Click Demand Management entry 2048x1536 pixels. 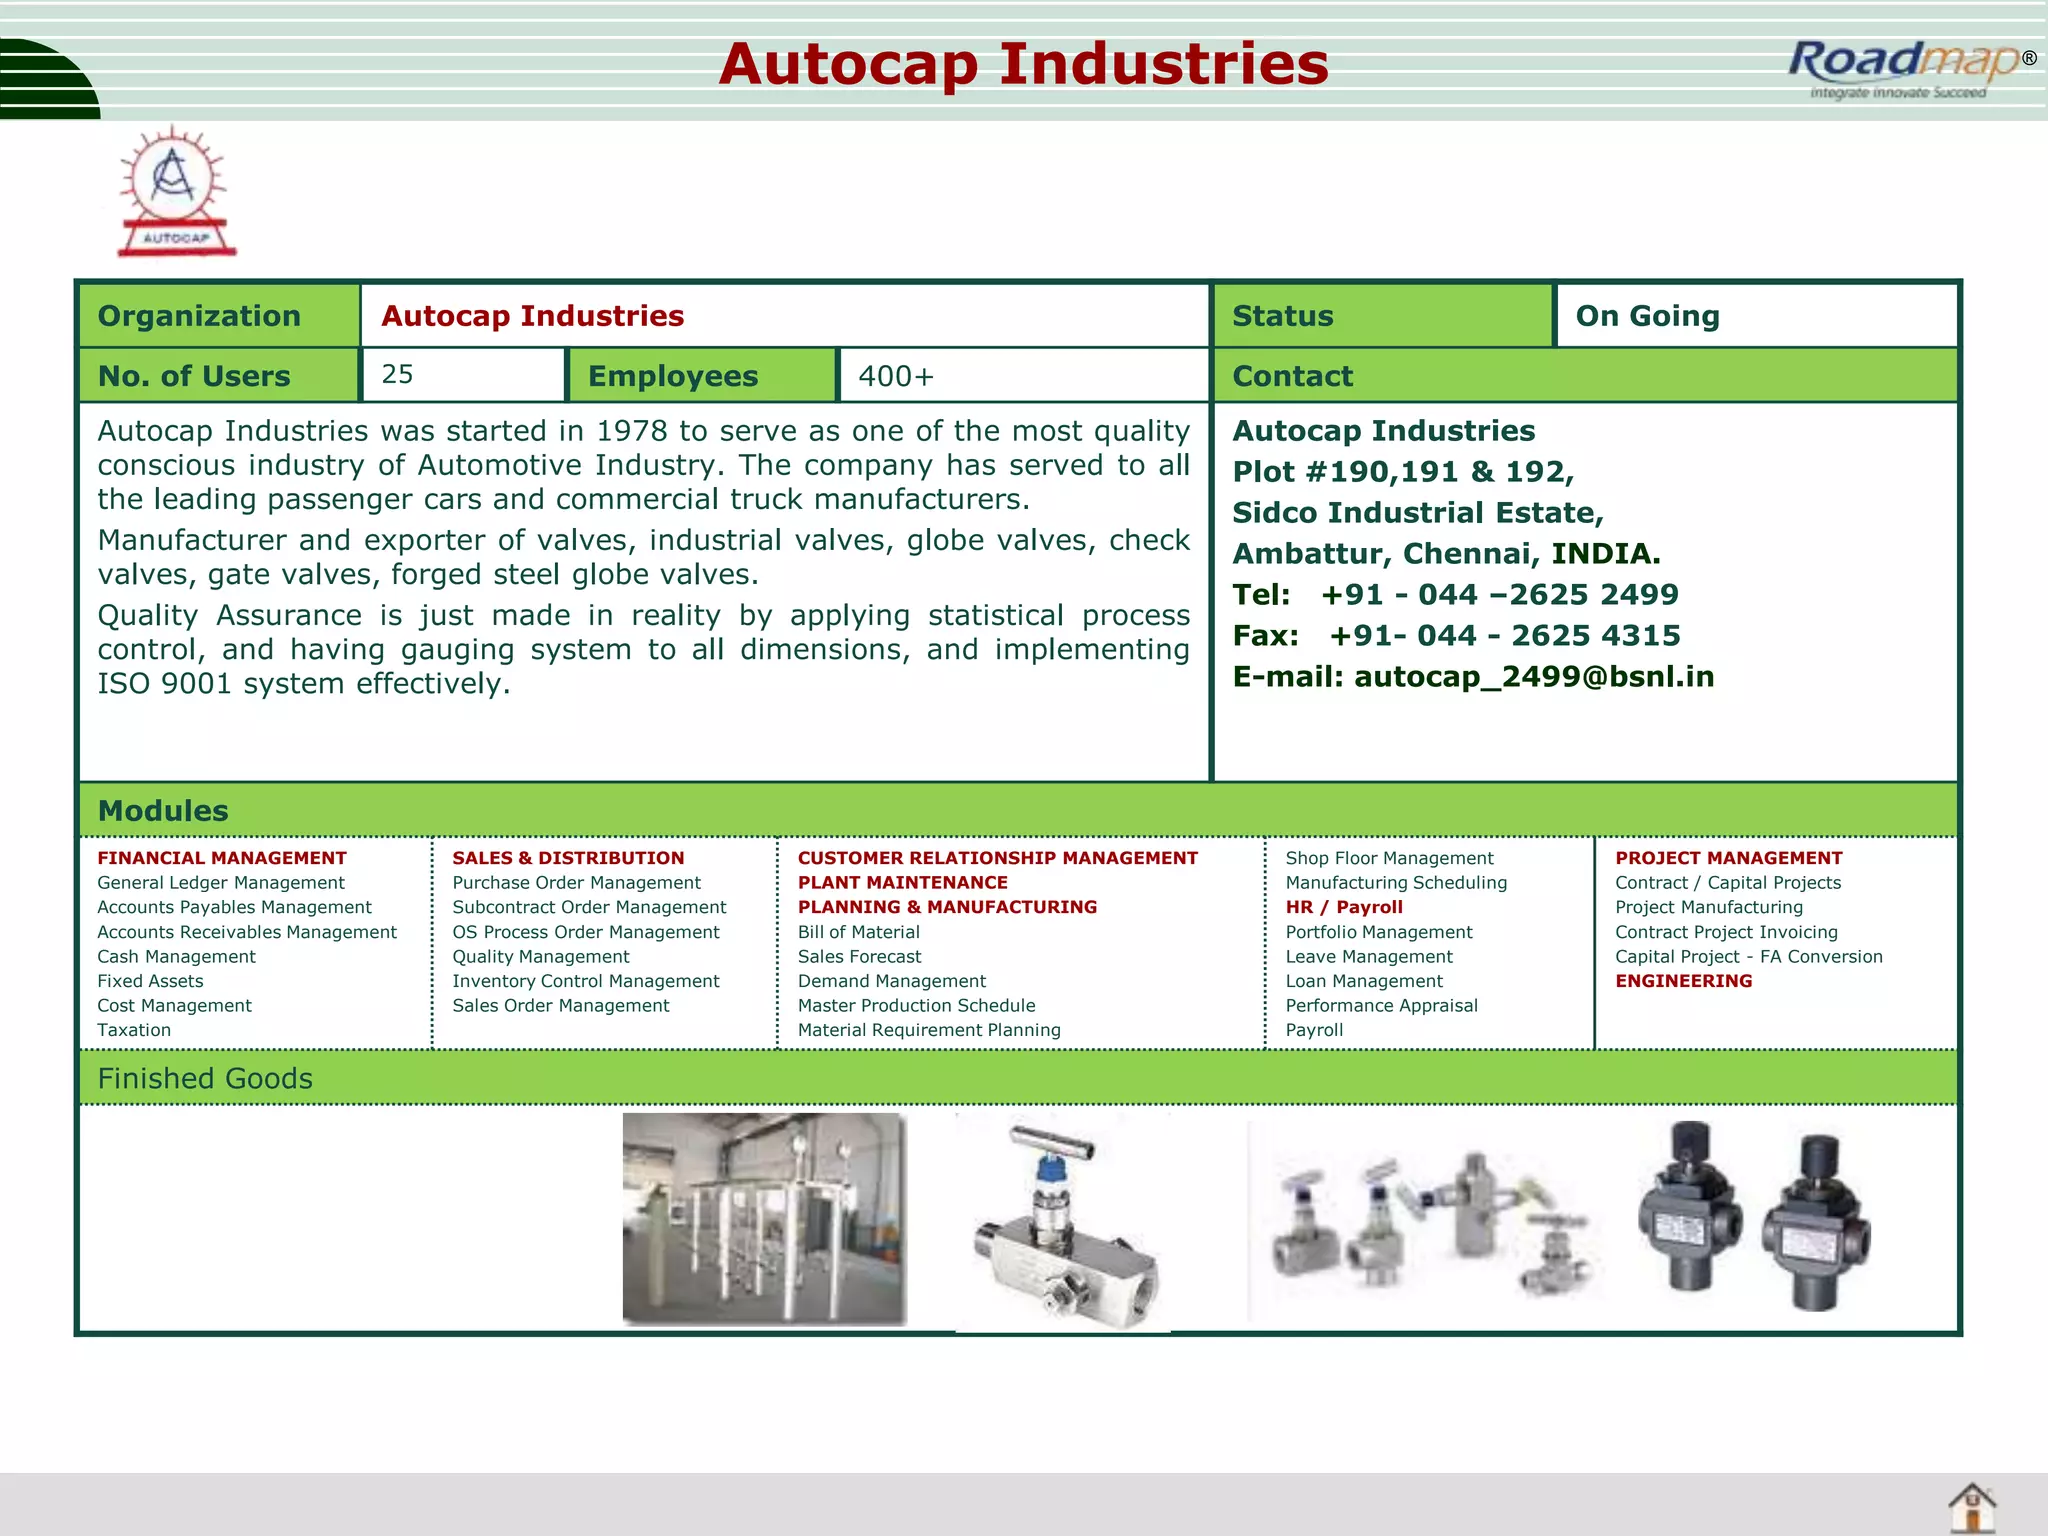pyautogui.click(x=891, y=981)
